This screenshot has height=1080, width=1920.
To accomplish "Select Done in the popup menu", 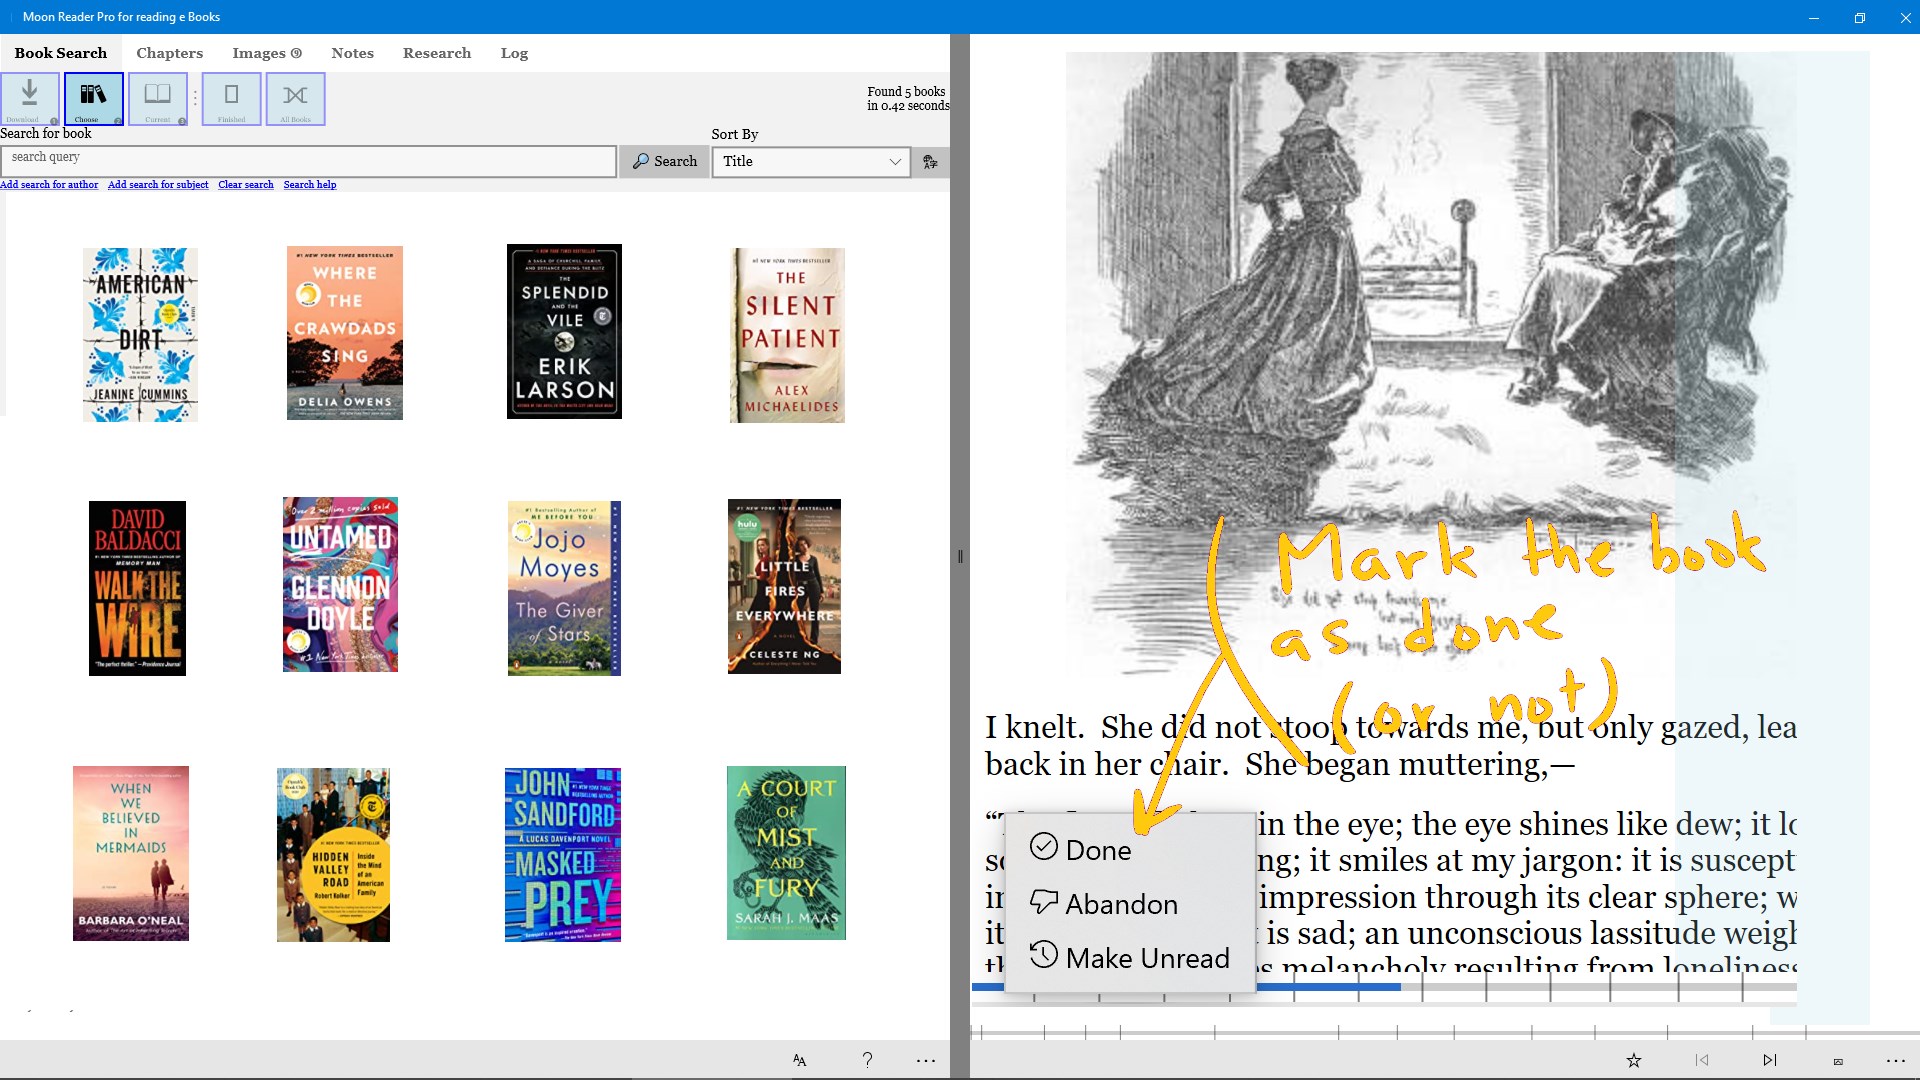I will click(1097, 850).
